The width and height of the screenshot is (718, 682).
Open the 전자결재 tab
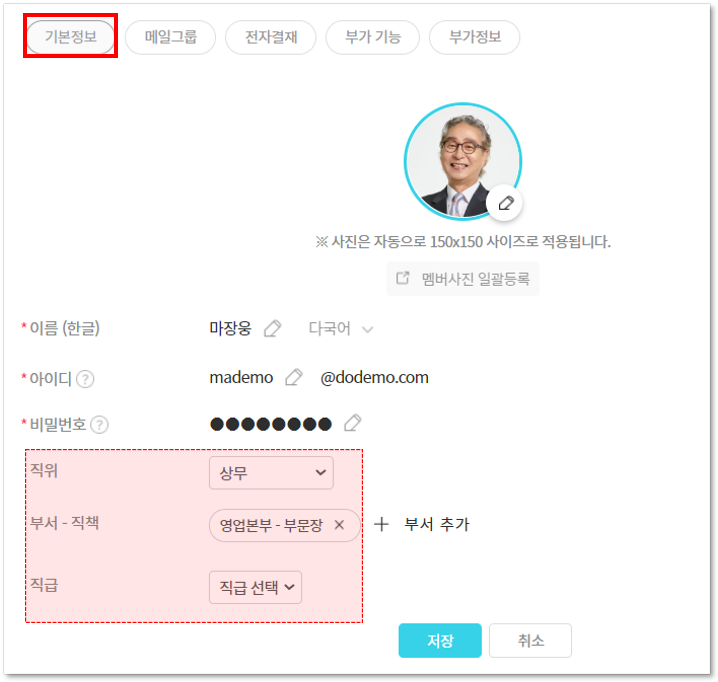(x=271, y=37)
